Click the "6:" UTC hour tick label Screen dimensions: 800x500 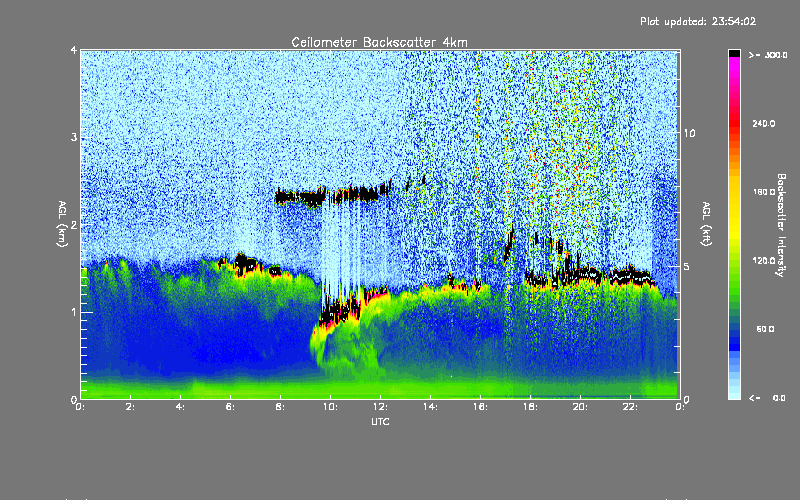click(x=231, y=407)
